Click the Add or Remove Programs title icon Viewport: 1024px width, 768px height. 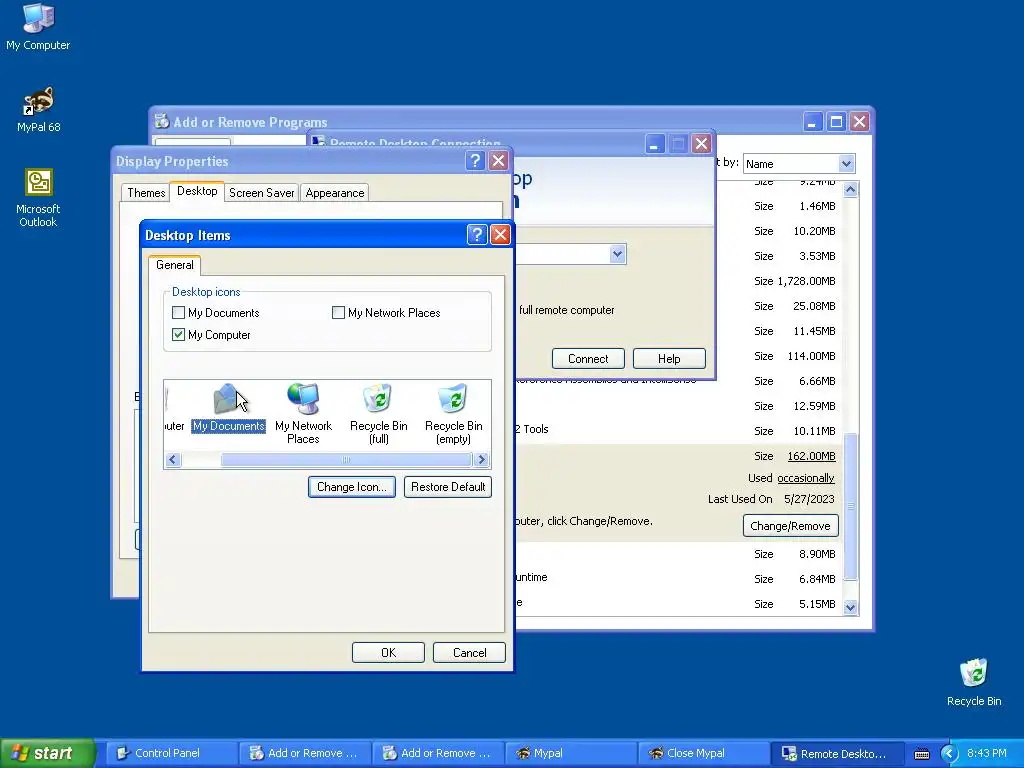161,121
